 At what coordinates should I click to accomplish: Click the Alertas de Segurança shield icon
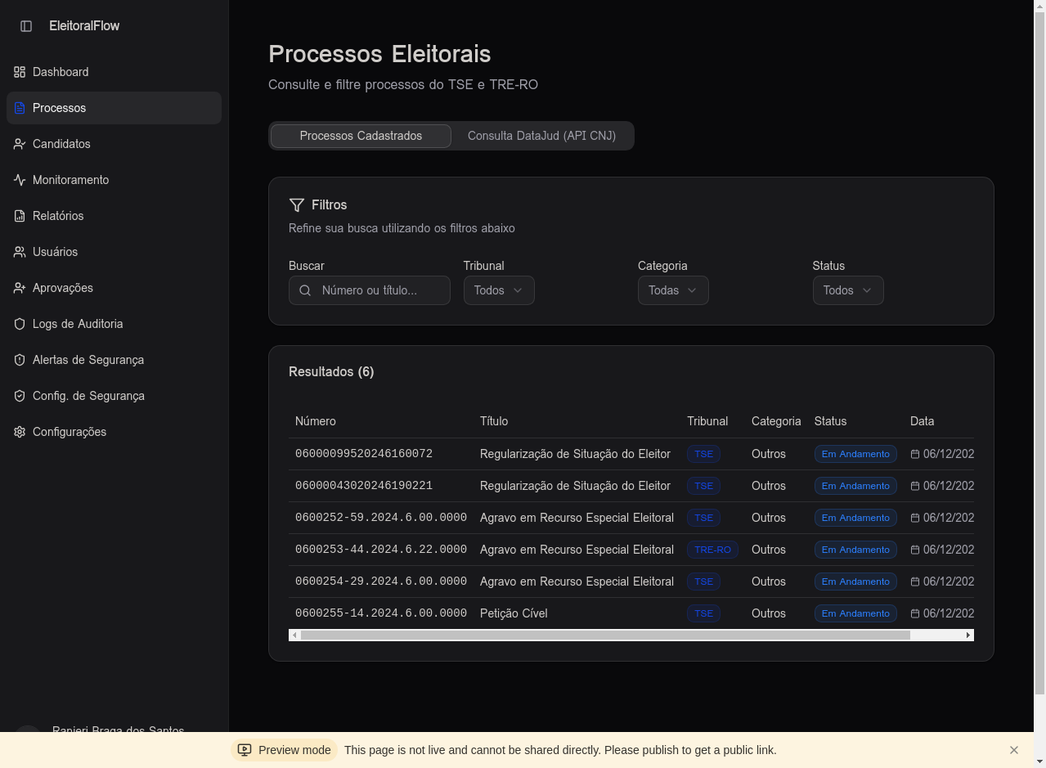tap(19, 360)
